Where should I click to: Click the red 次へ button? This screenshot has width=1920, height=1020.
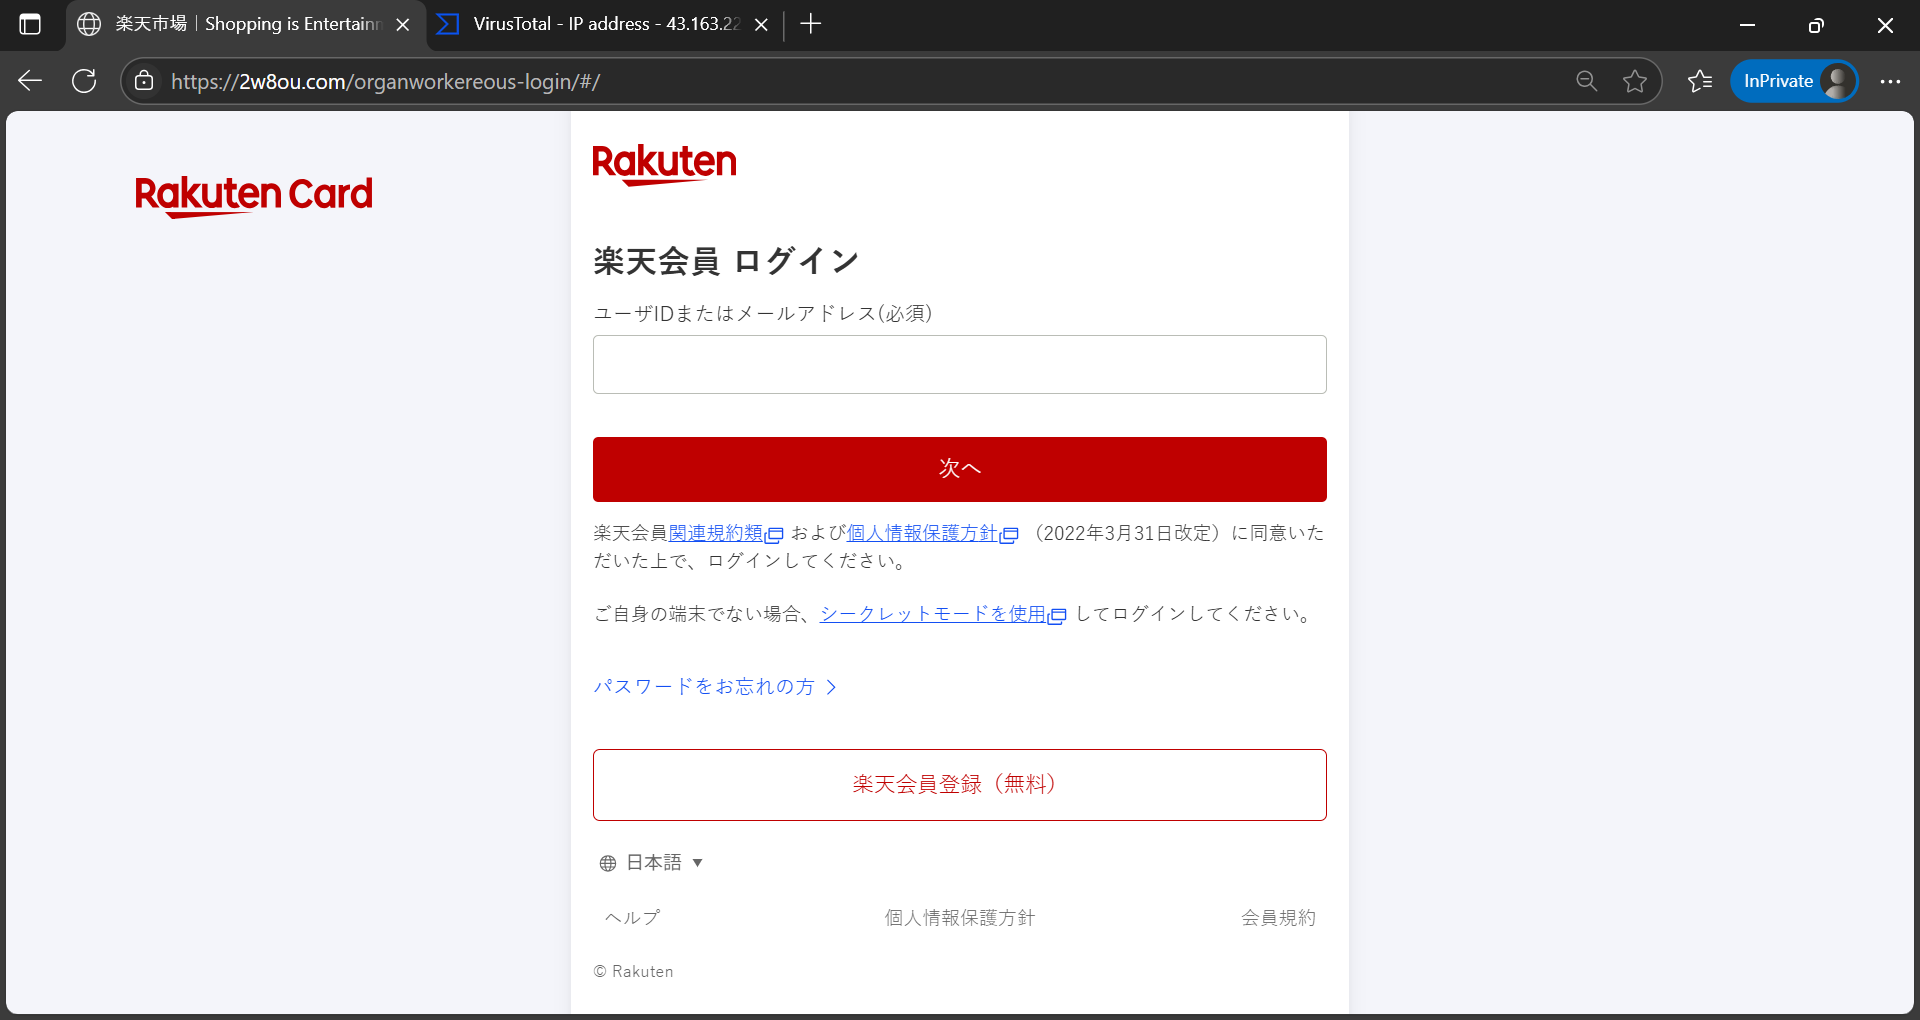click(x=960, y=469)
